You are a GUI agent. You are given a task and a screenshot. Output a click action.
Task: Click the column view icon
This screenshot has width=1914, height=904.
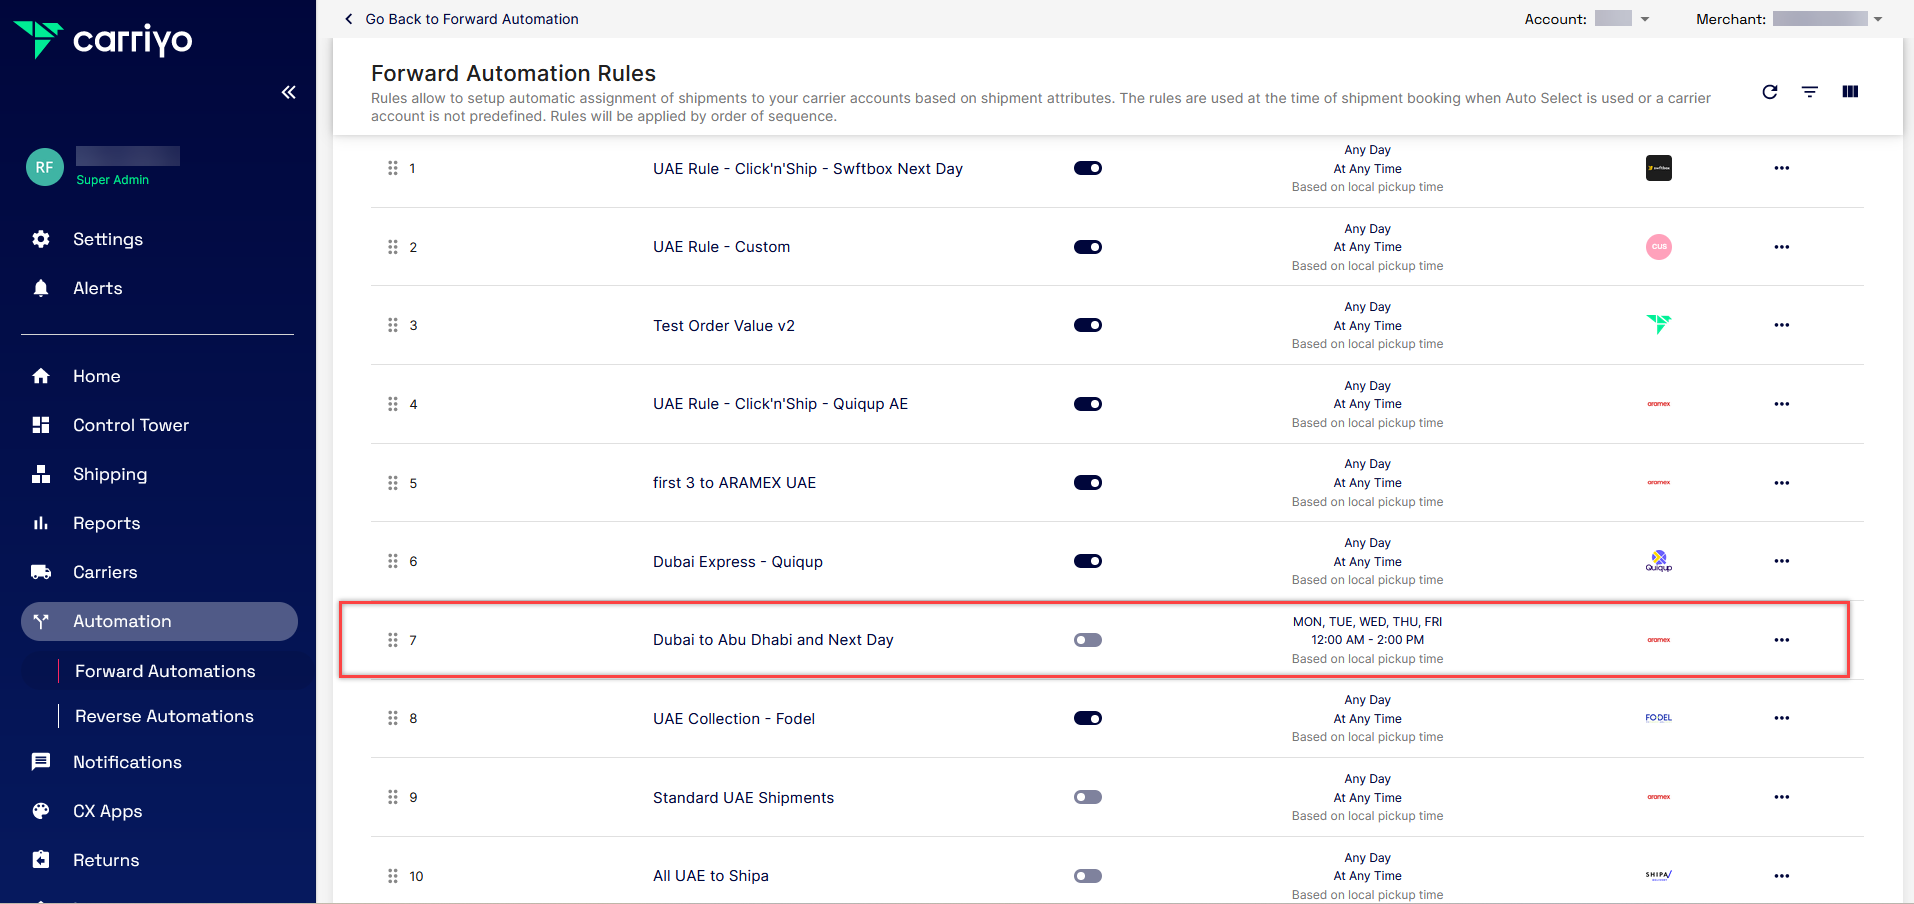tap(1849, 92)
